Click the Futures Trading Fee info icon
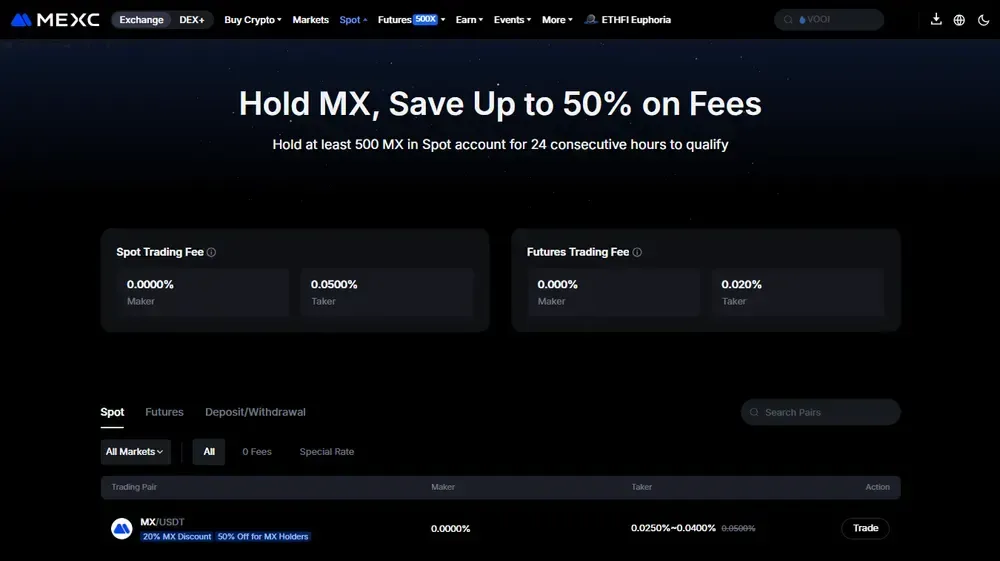 coord(636,252)
